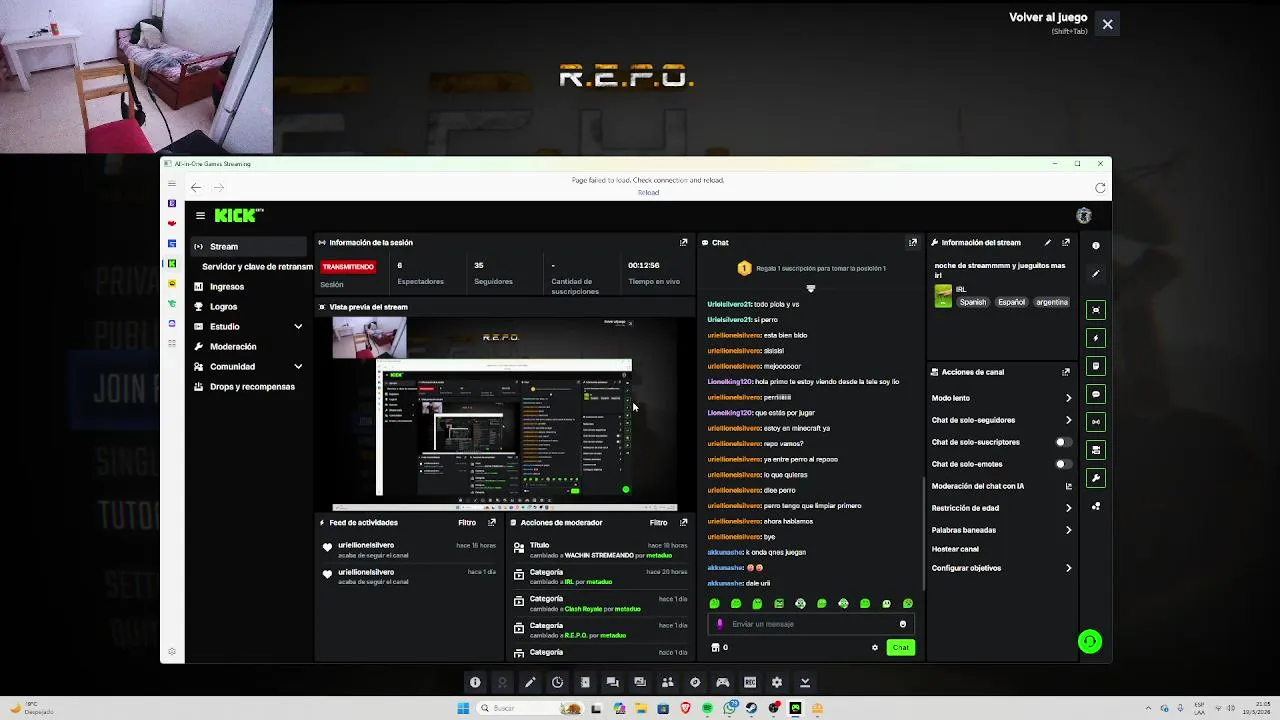Toggle Chat de solo-suscriptores switch
1280x720 pixels.
tap(1064, 442)
